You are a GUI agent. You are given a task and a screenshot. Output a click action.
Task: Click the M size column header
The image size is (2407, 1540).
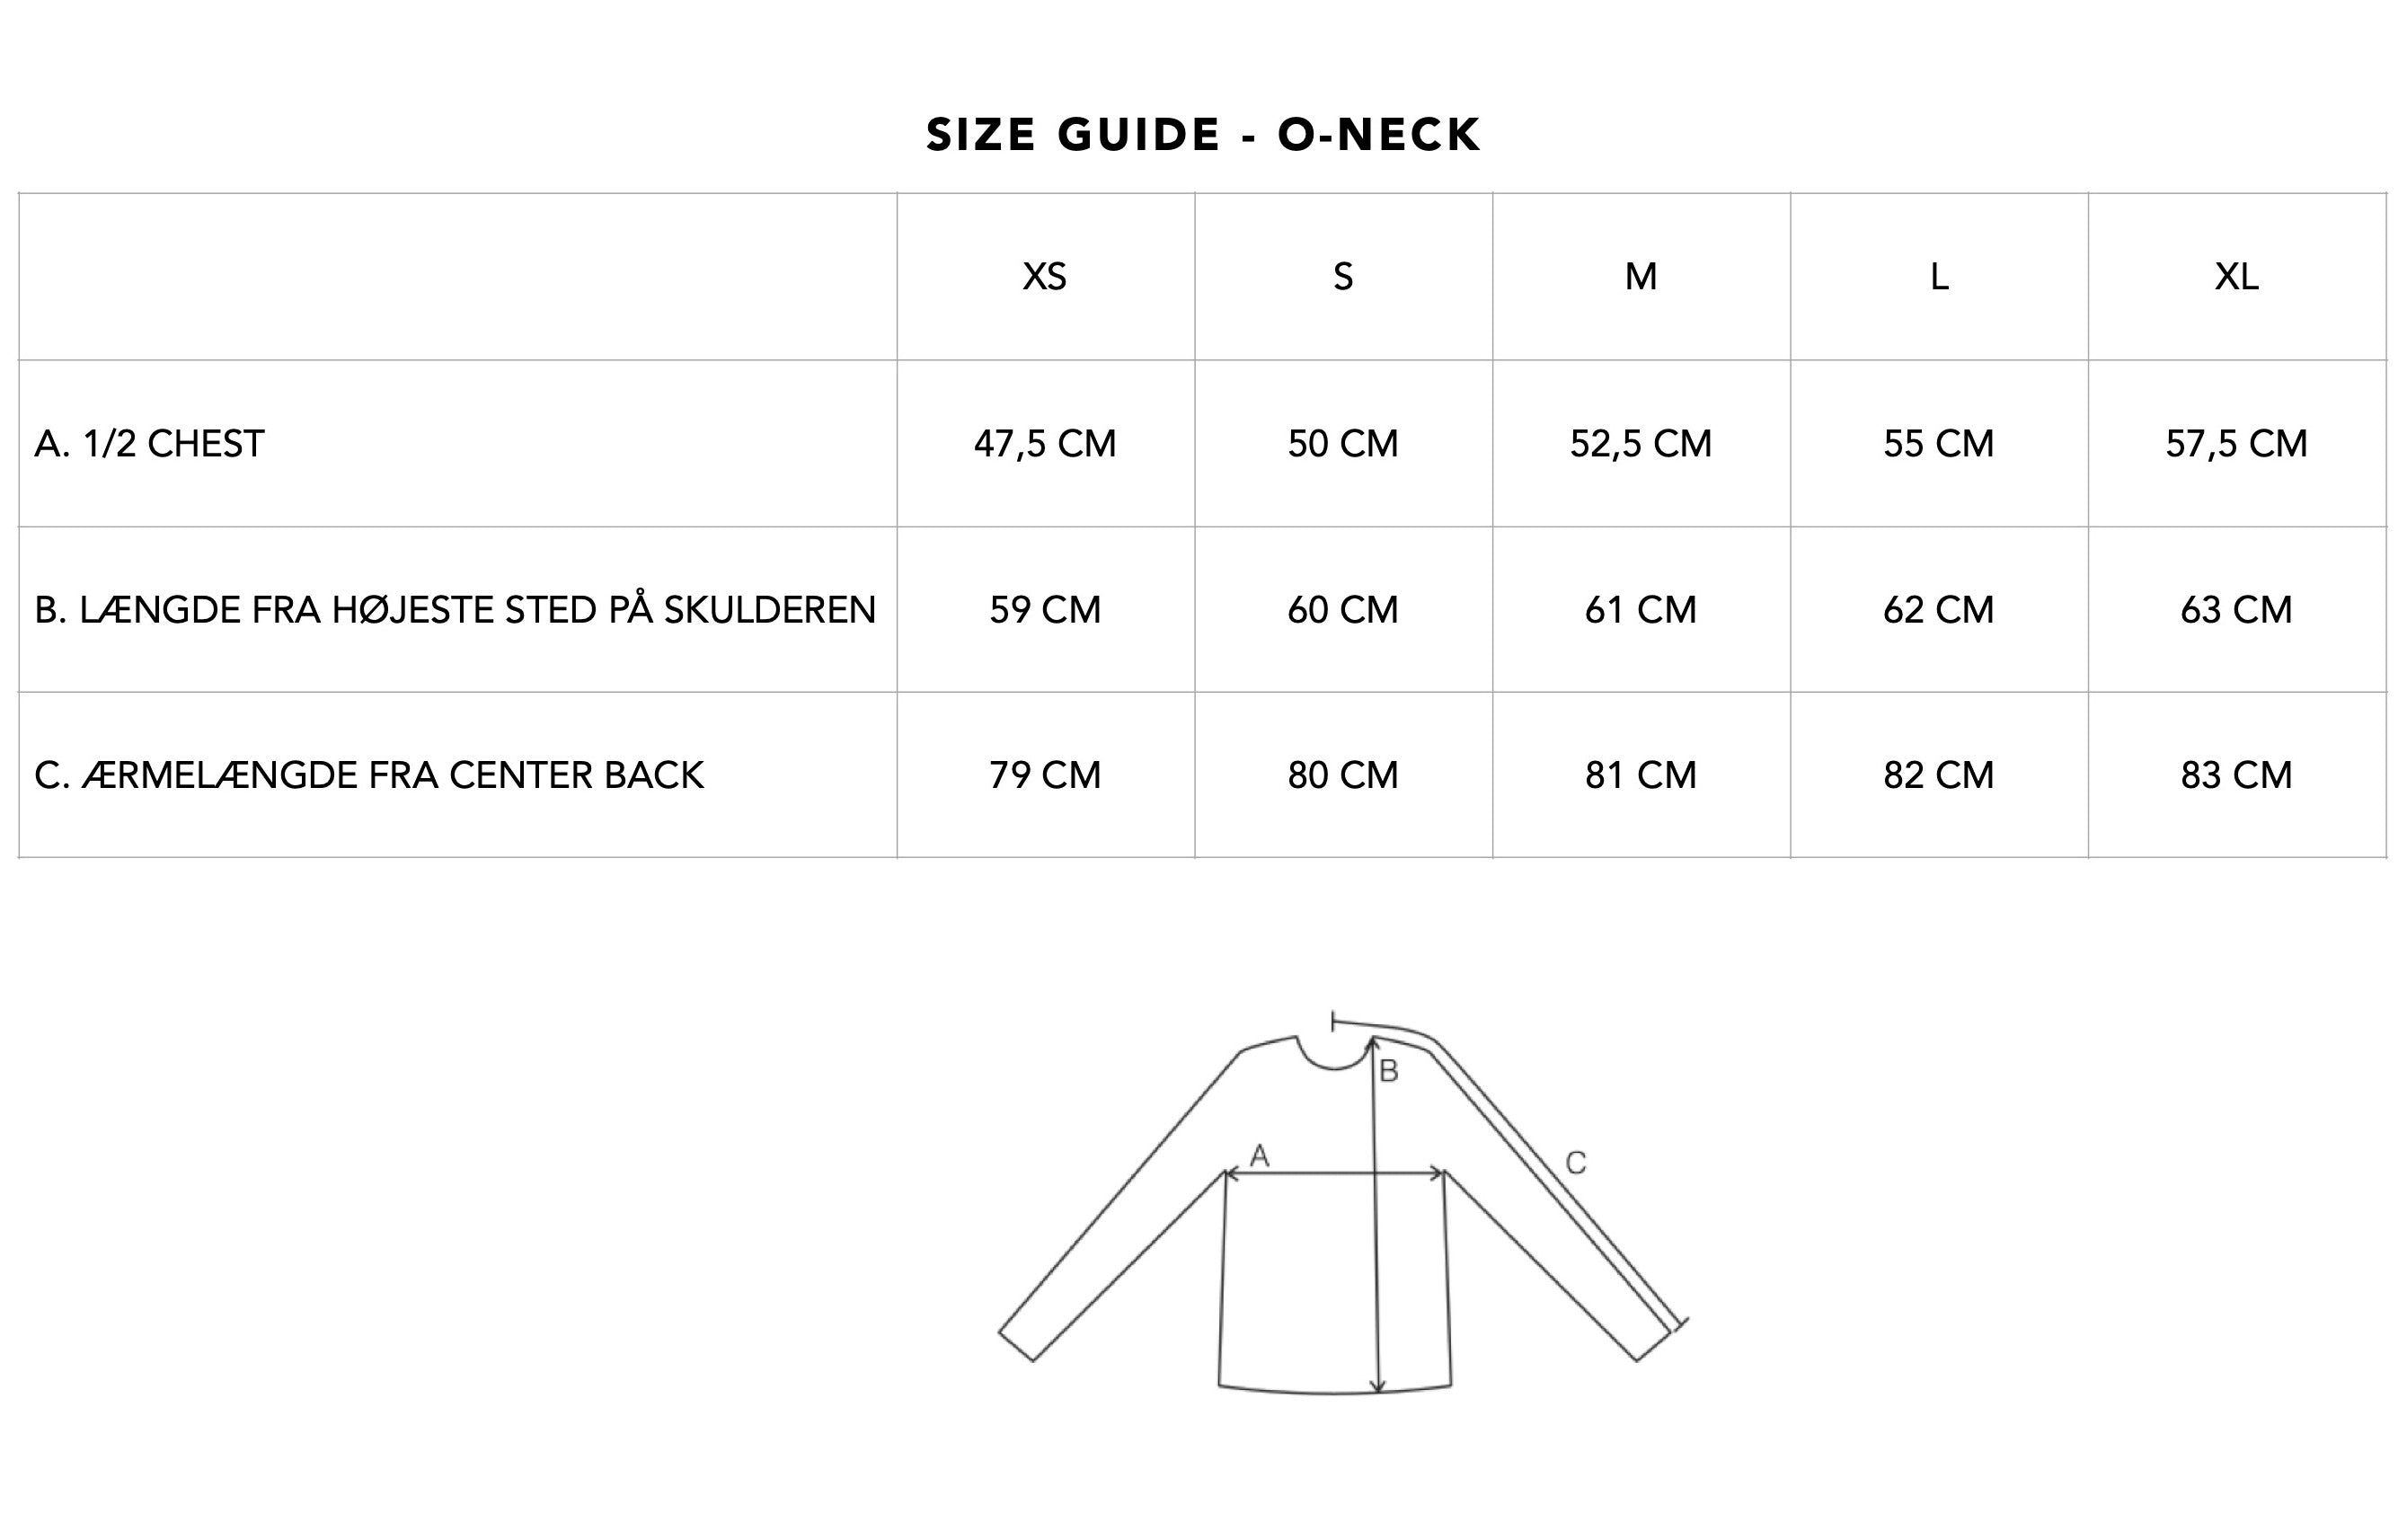point(1641,277)
